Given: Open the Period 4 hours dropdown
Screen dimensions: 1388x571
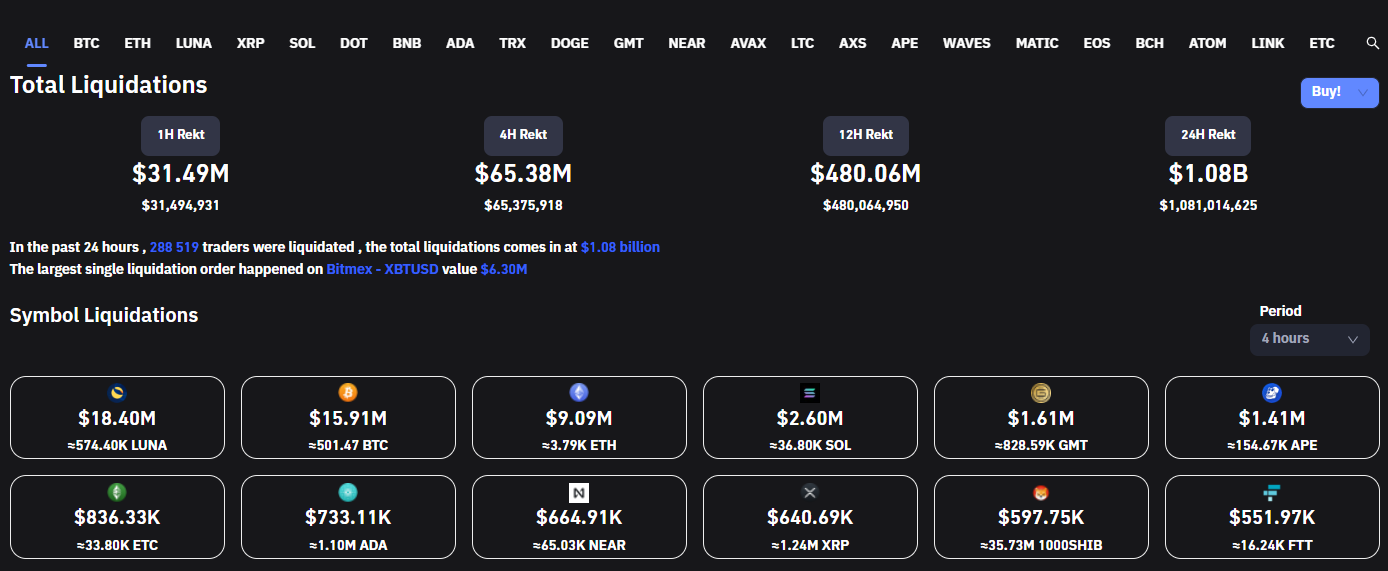Looking at the screenshot, I should click(x=1309, y=339).
